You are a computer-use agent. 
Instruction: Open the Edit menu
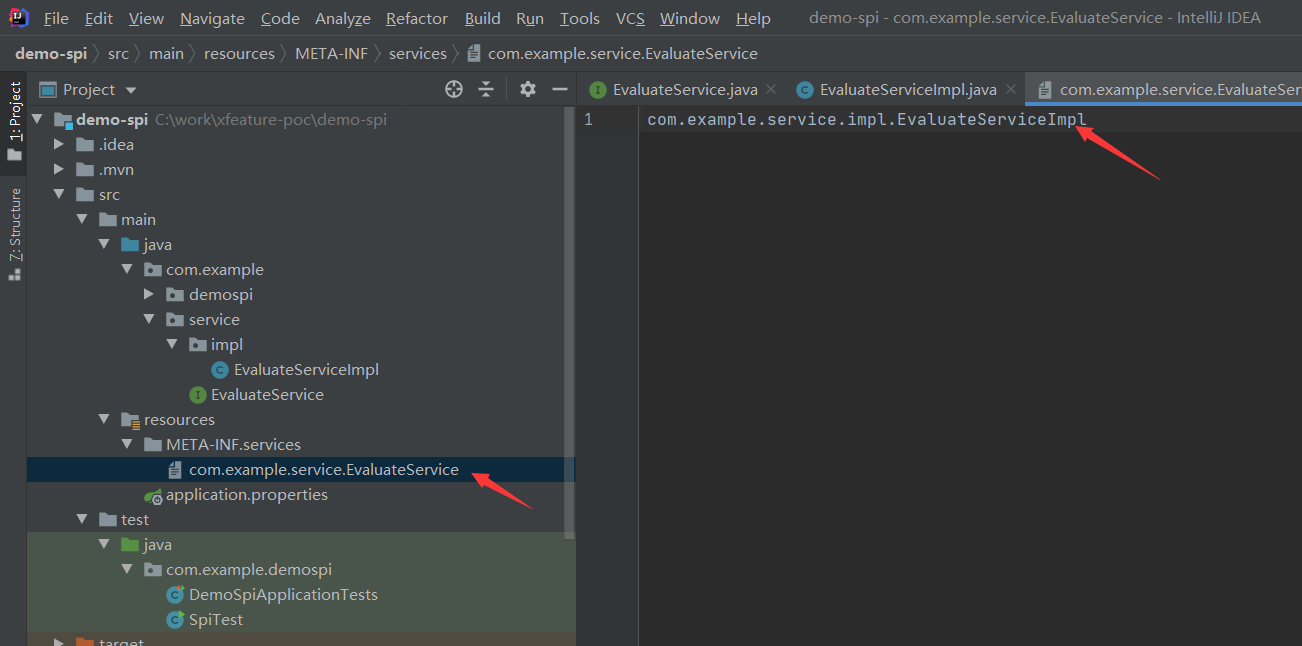(x=99, y=19)
